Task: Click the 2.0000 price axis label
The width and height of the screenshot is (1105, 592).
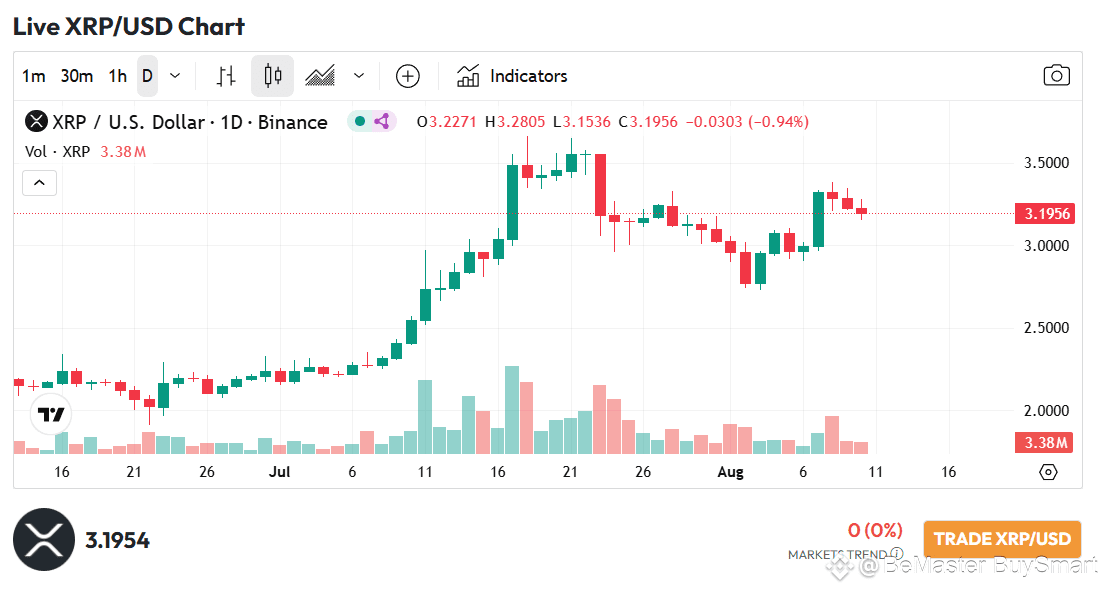Action: click(1047, 410)
